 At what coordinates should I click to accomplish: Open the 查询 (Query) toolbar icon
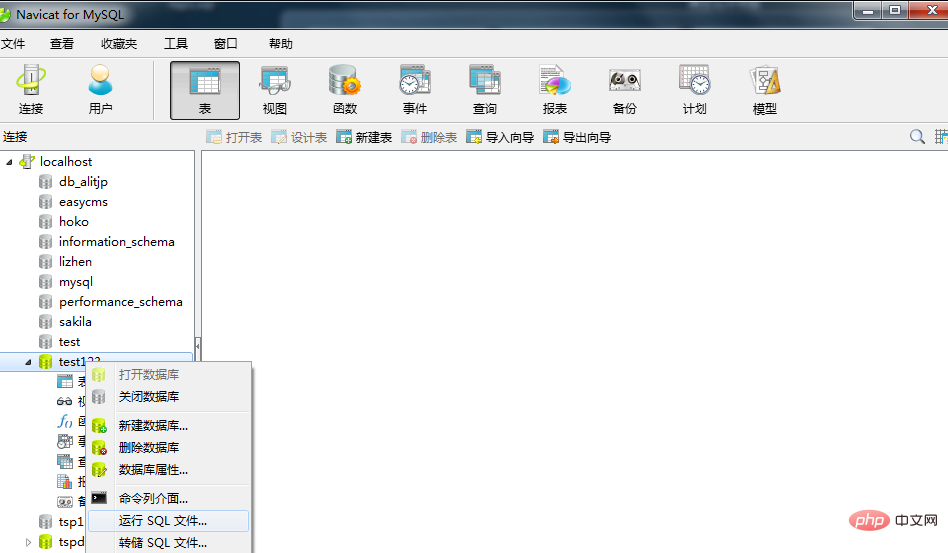click(485, 90)
